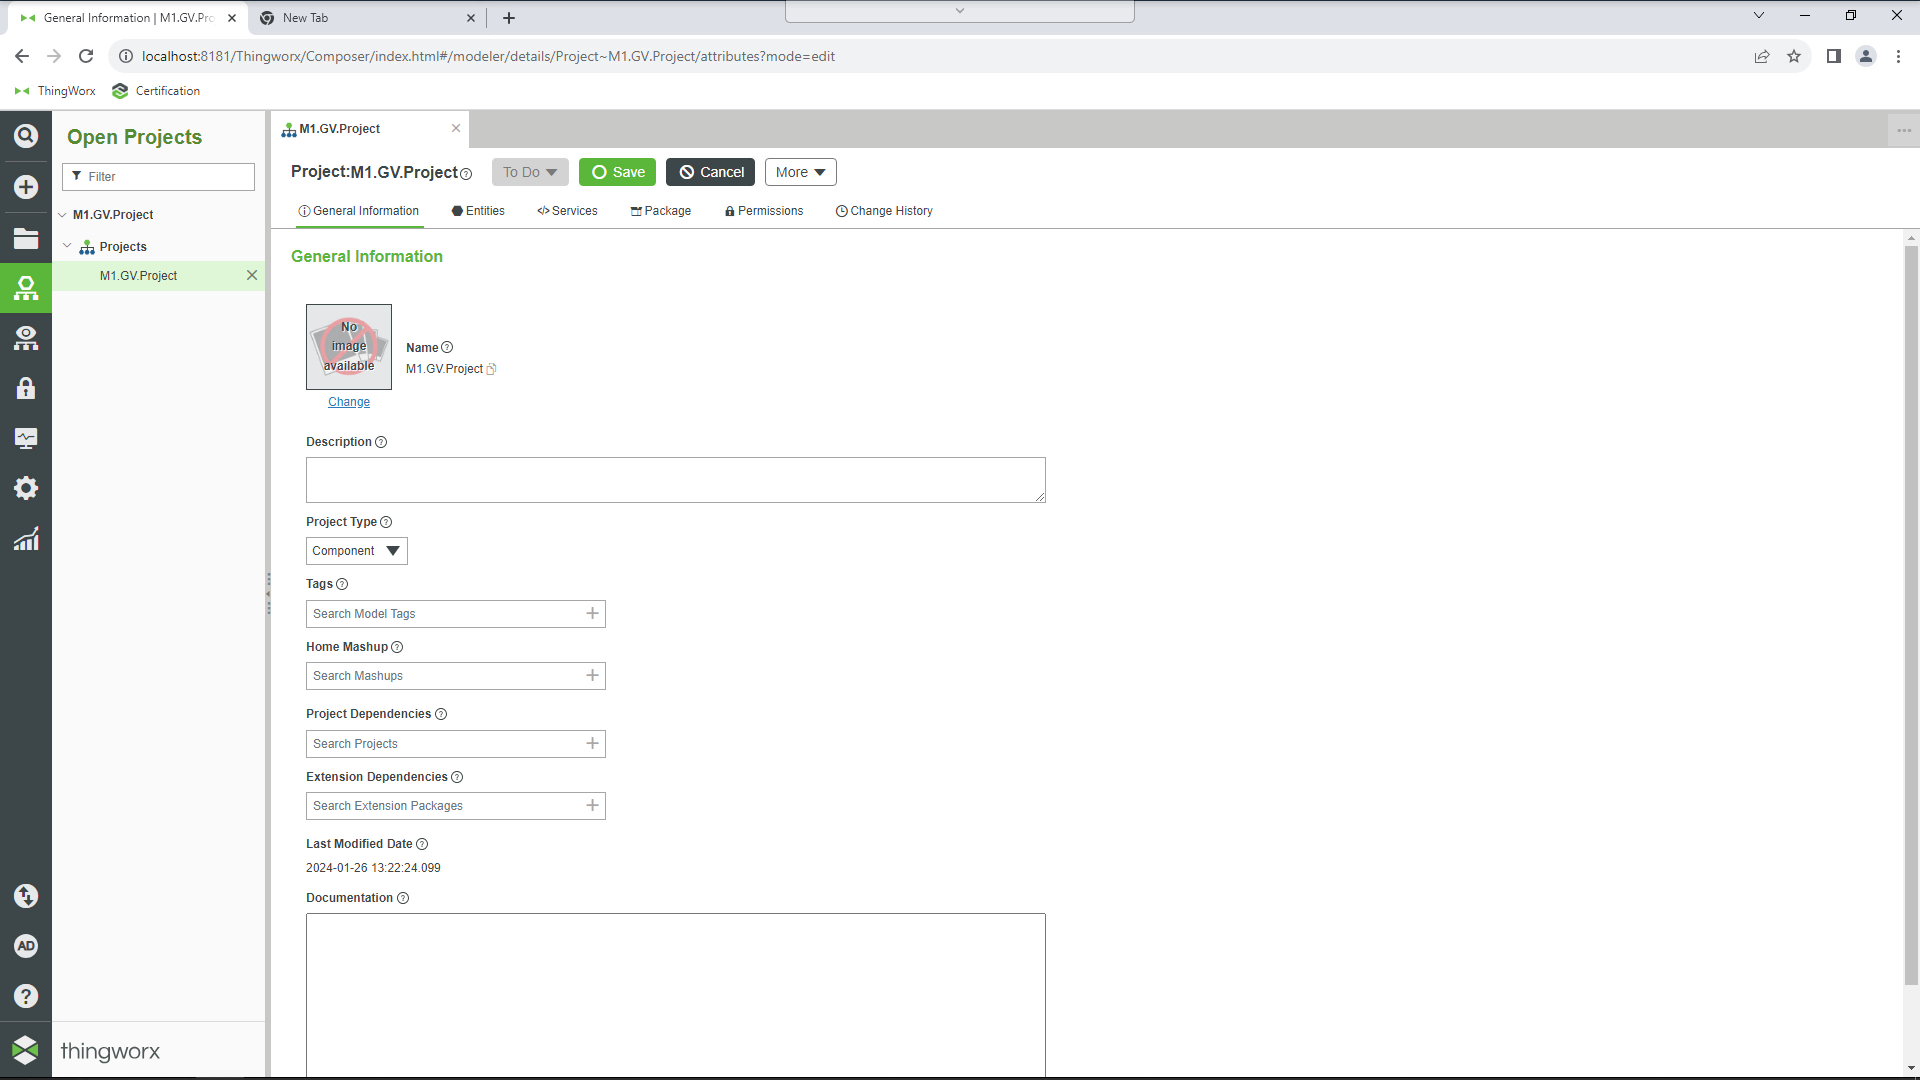Switch to the Permissions tab
The image size is (1920, 1080).
764,211
